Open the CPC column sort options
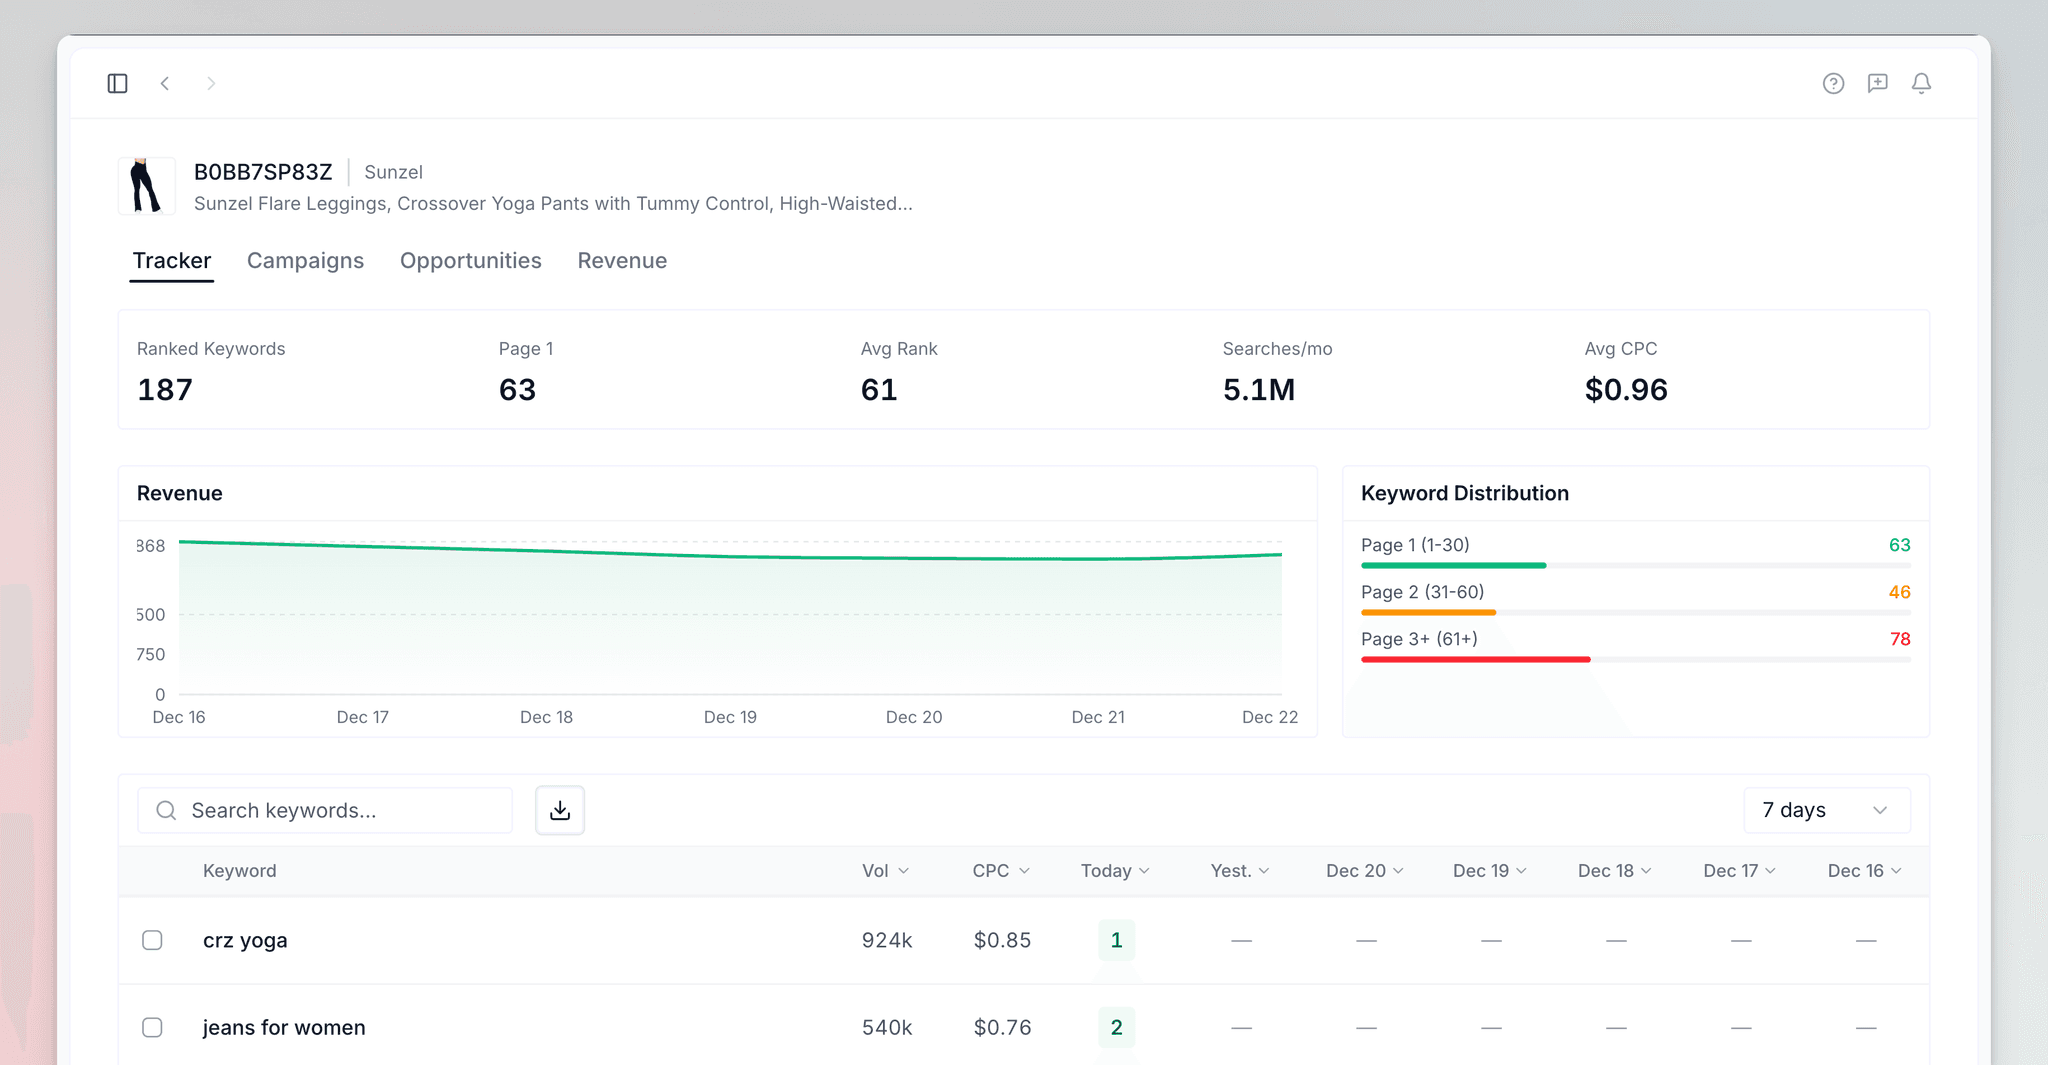Viewport: 2048px width, 1065px height. (x=1000, y=870)
